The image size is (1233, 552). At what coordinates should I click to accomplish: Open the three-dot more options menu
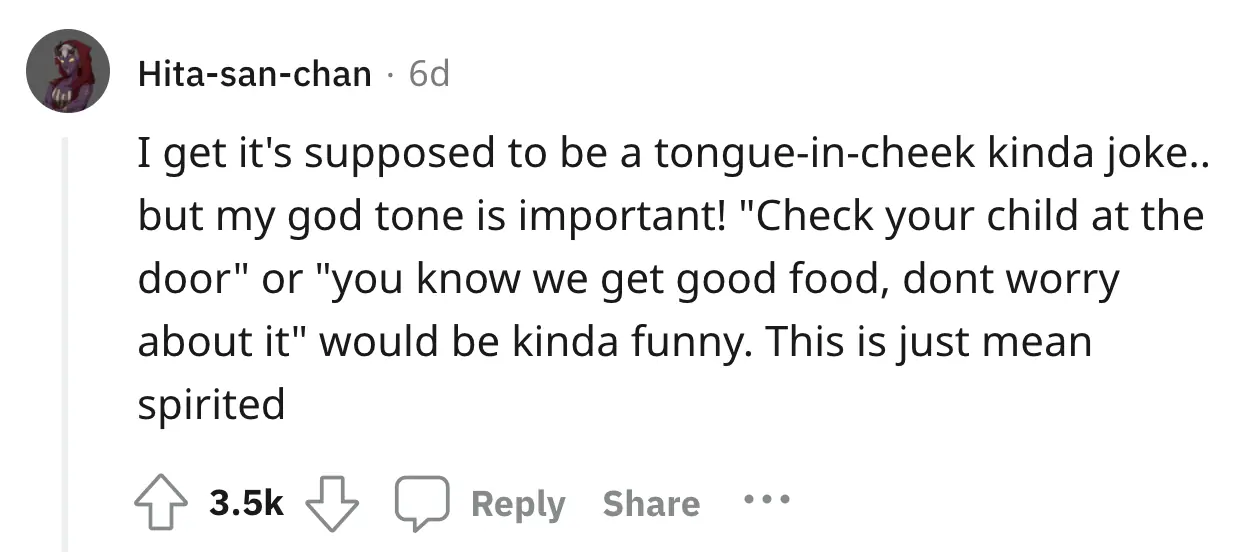767,498
